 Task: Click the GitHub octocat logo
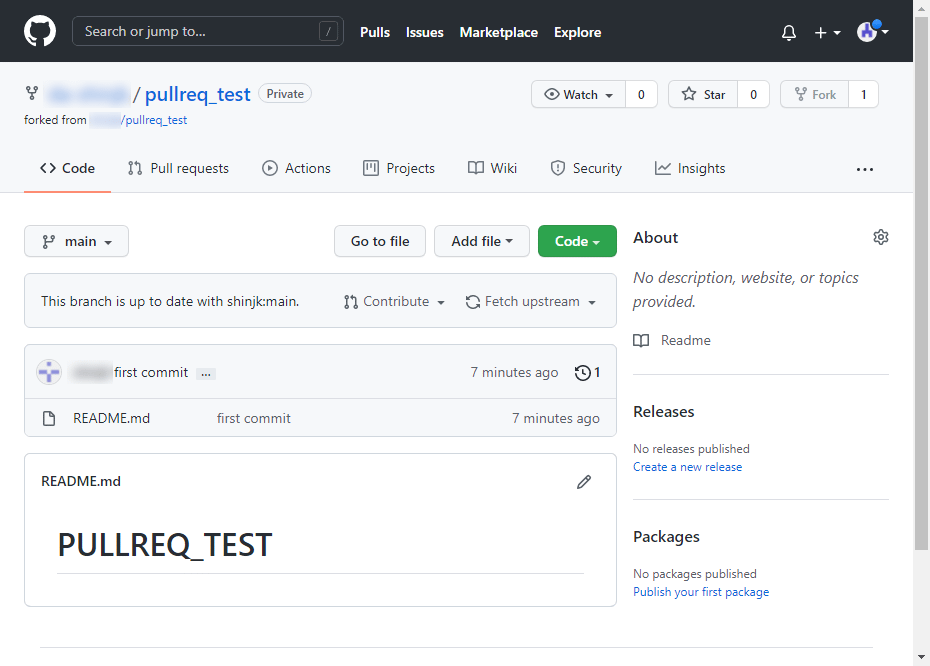(x=40, y=31)
